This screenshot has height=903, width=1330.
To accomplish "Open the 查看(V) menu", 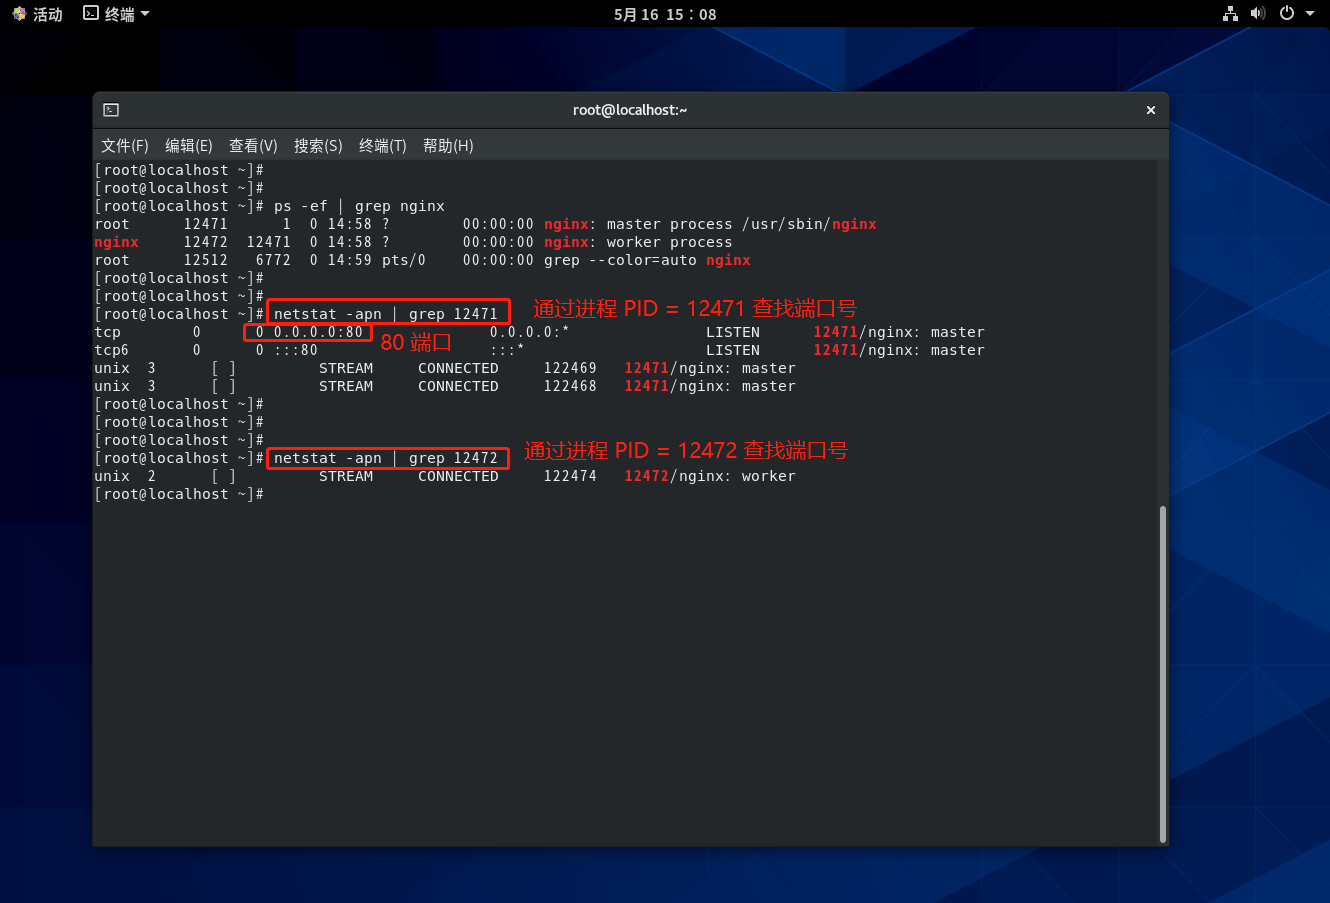I will (x=253, y=146).
